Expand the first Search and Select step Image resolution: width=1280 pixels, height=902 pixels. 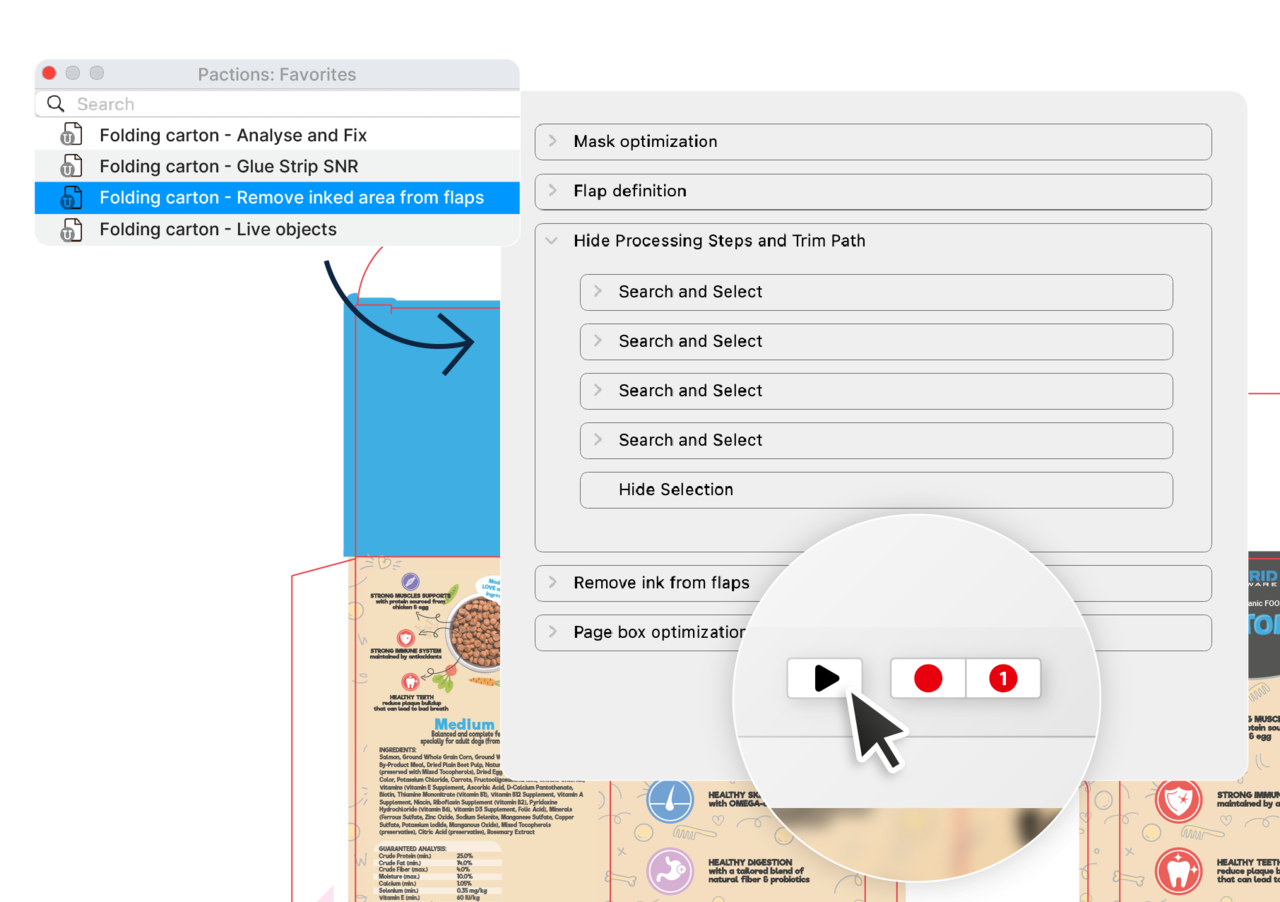(x=598, y=291)
